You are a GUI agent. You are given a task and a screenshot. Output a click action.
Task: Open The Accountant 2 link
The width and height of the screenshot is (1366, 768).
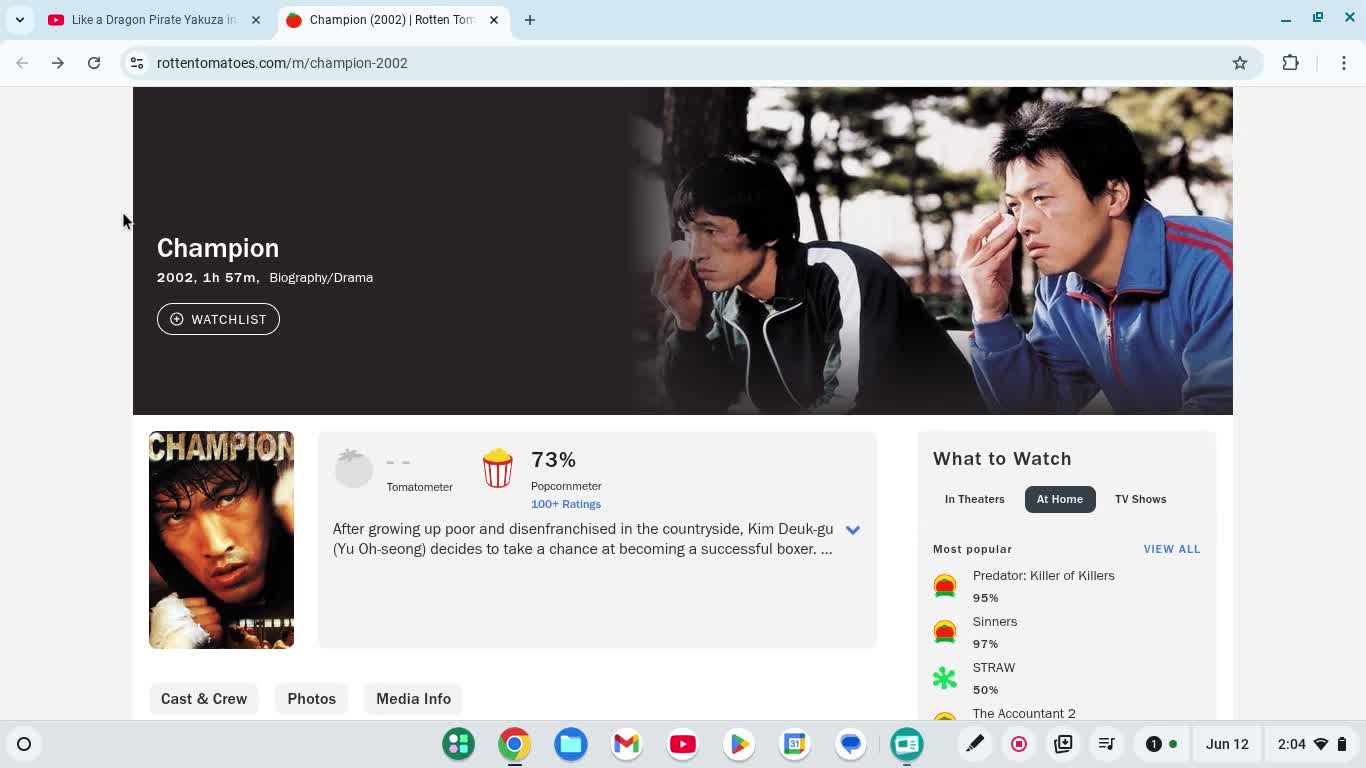pos(1024,713)
